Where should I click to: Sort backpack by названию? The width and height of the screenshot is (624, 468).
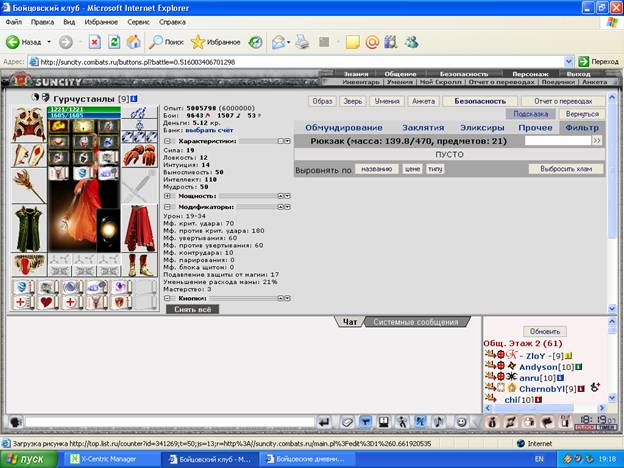pyautogui.click(x=376, y=169)
